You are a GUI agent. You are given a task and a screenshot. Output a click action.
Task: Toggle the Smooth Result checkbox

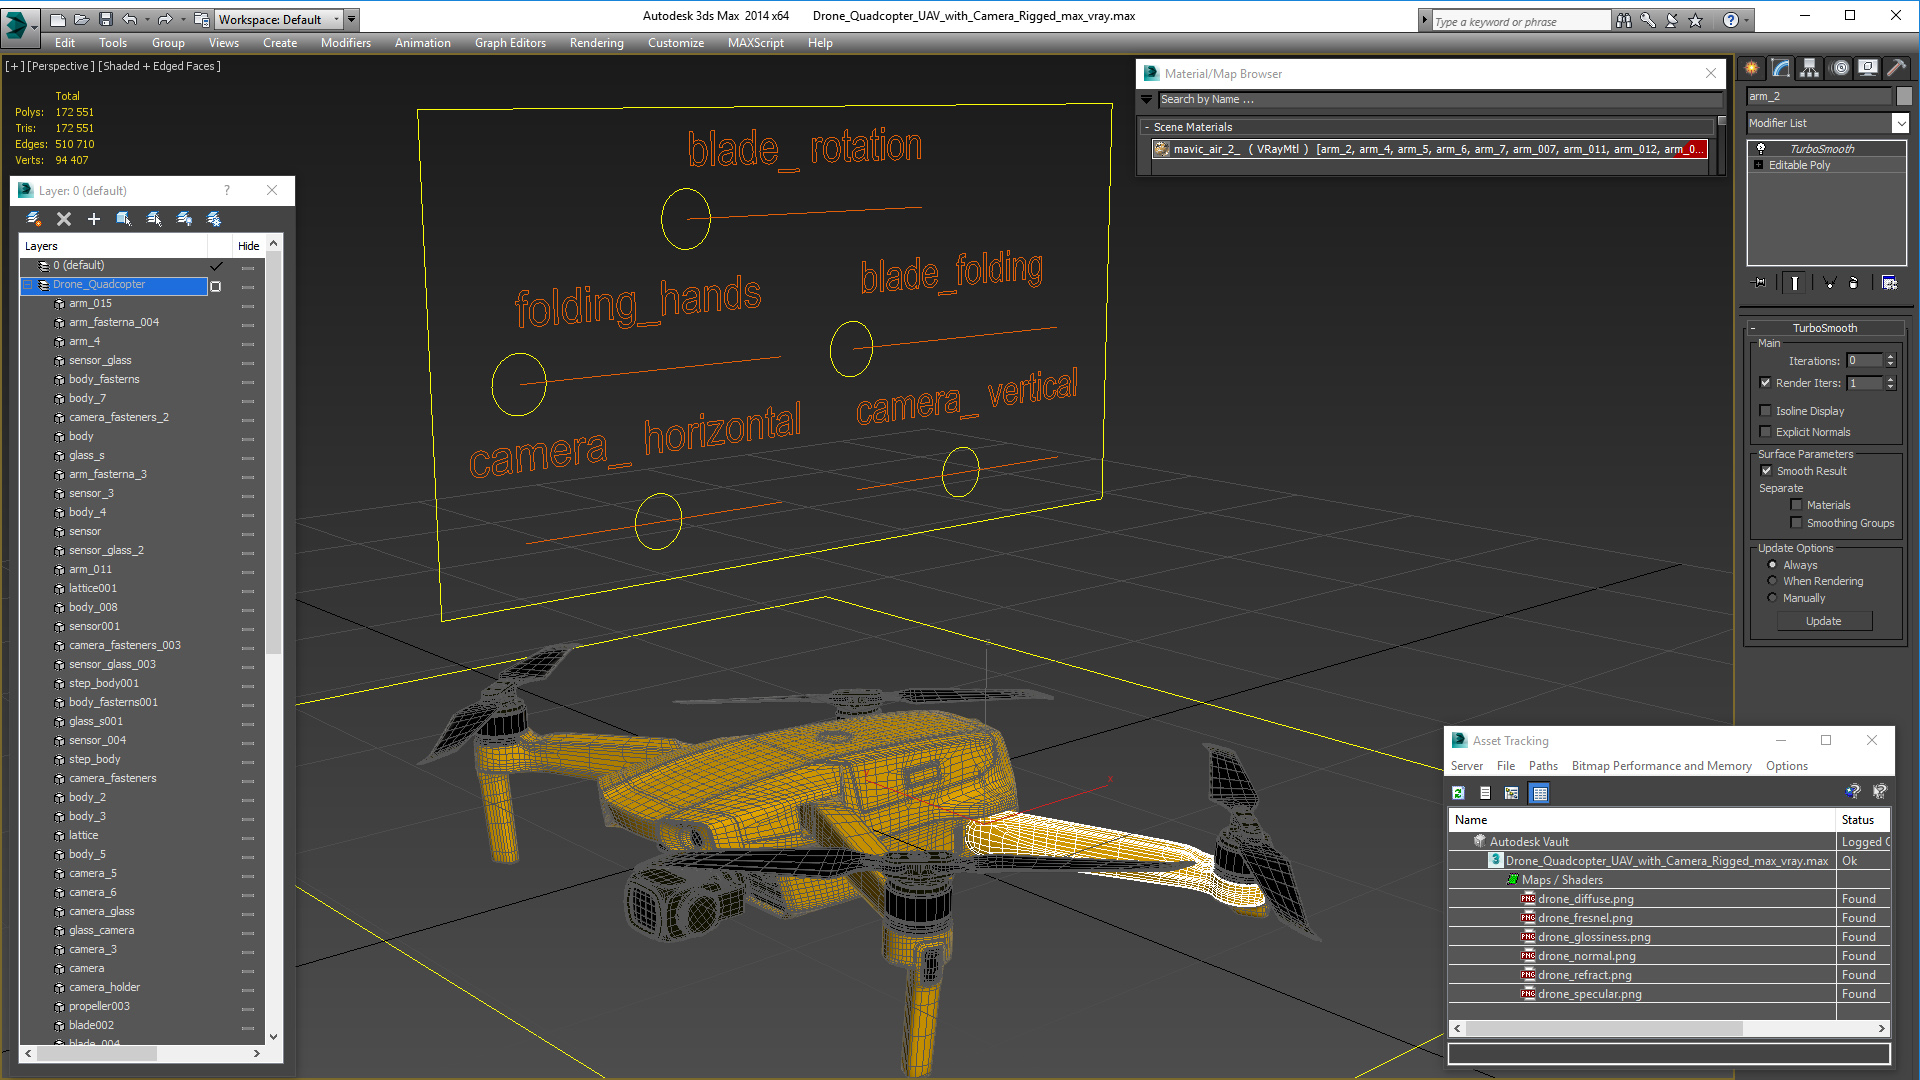tap(1766, 471)
